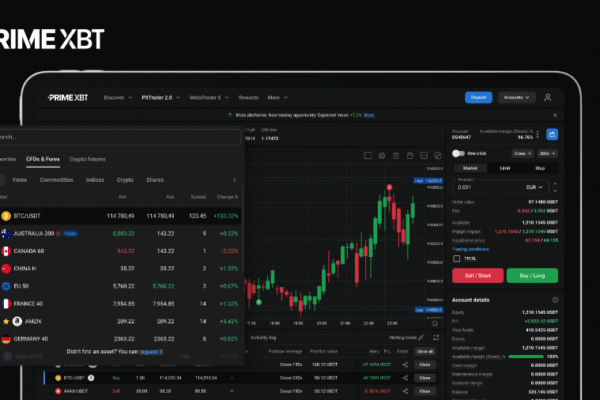
Task: Click the Germany flag icon
Action: click(x=6, y=339)
